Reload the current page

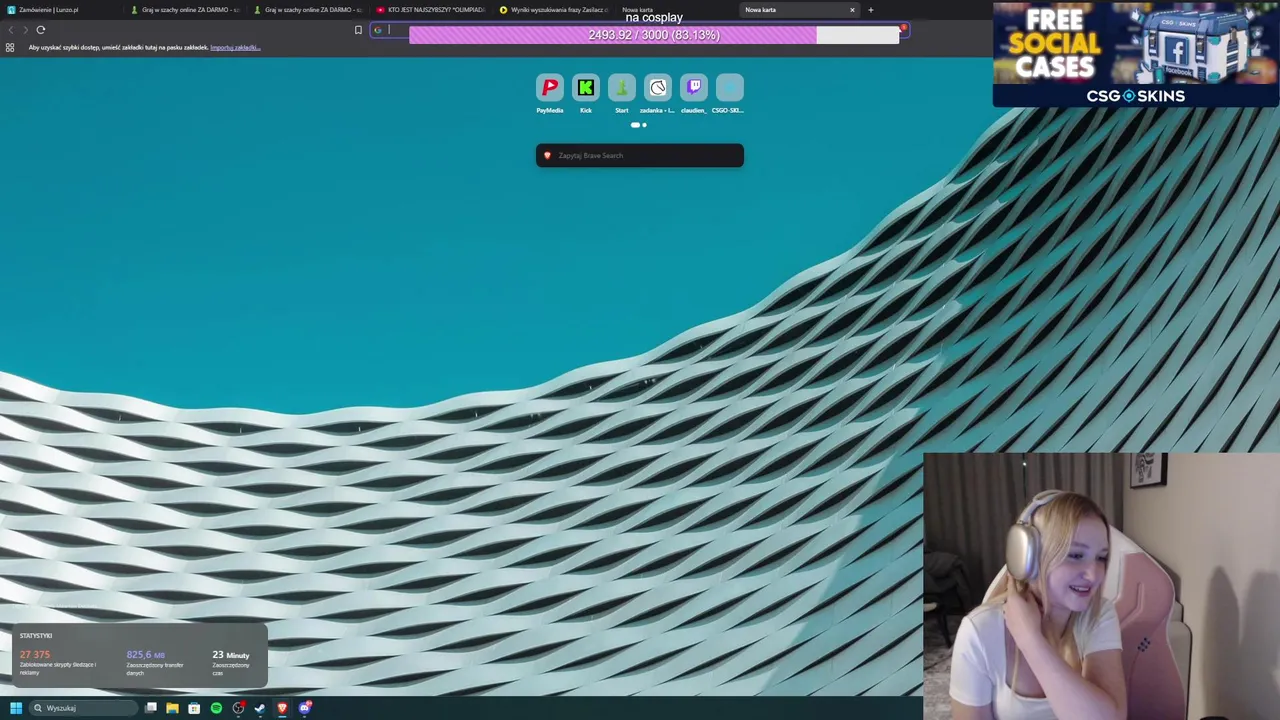pos(41,30)
